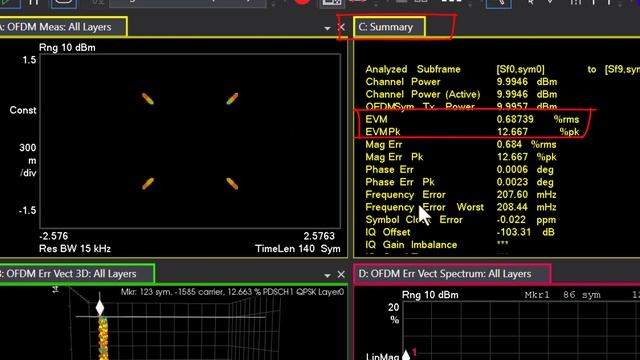The height and width of the screenshot is (360, 640).
Task: Select the C: Summary tab
Action: point(389,27)
